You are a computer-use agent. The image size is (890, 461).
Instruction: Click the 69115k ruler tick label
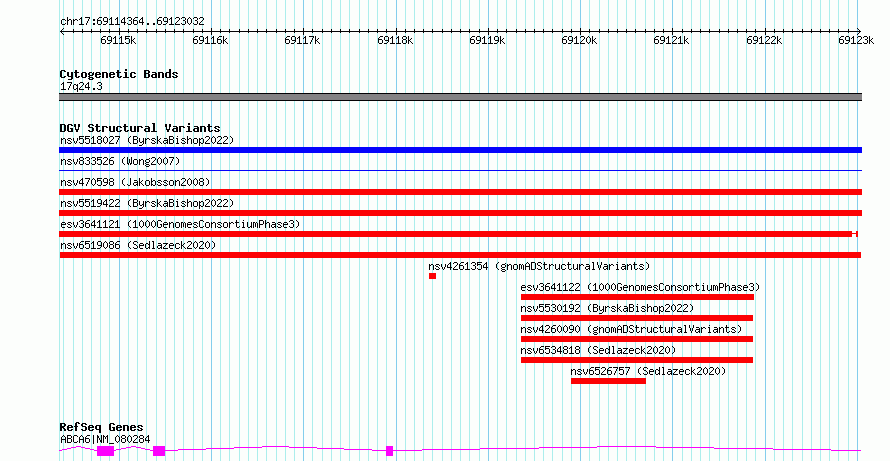click(118, 40)
